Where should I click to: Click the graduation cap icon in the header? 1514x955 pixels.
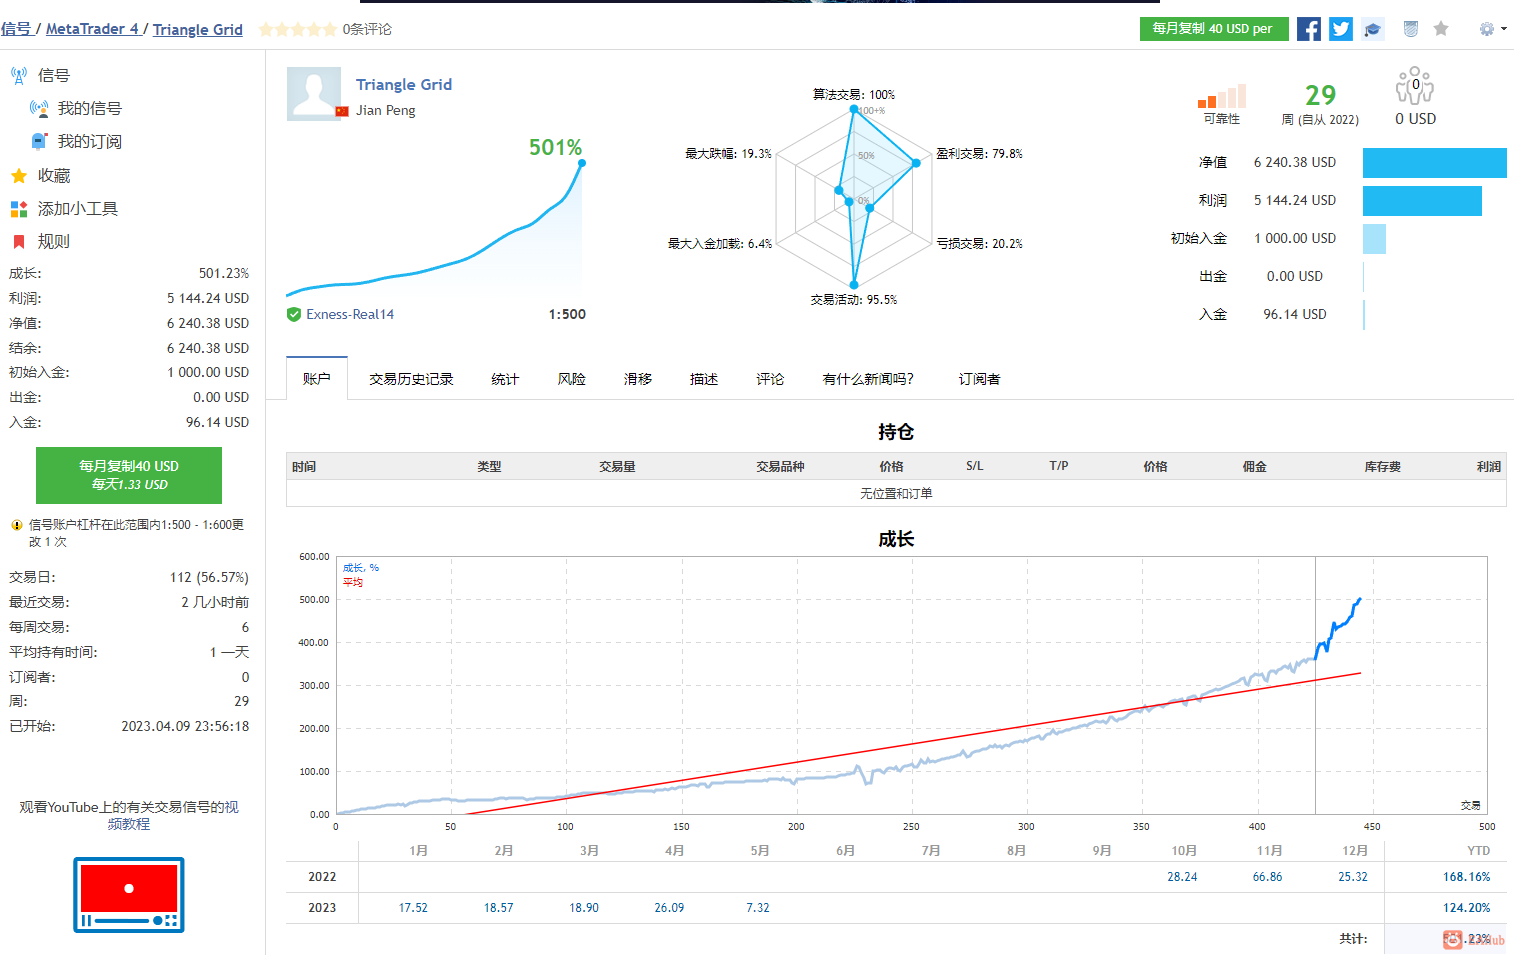click(x=1373, y=29)
